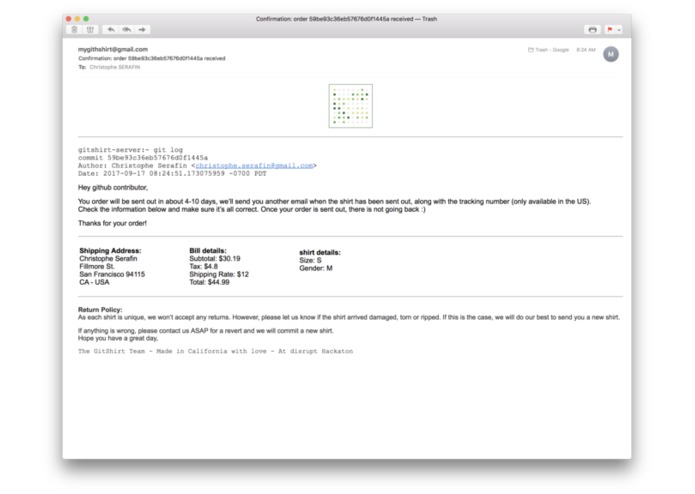Viewport: 695px width, 494px height.
Task: Click the GitShirt Team signature line
Action: pos(215,351)
